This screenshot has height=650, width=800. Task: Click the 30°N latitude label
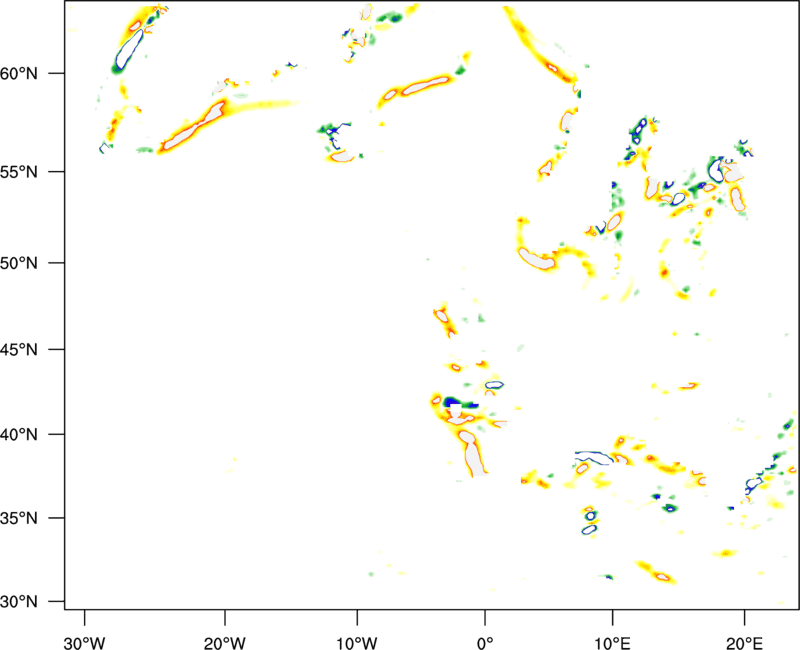point(19,602)
